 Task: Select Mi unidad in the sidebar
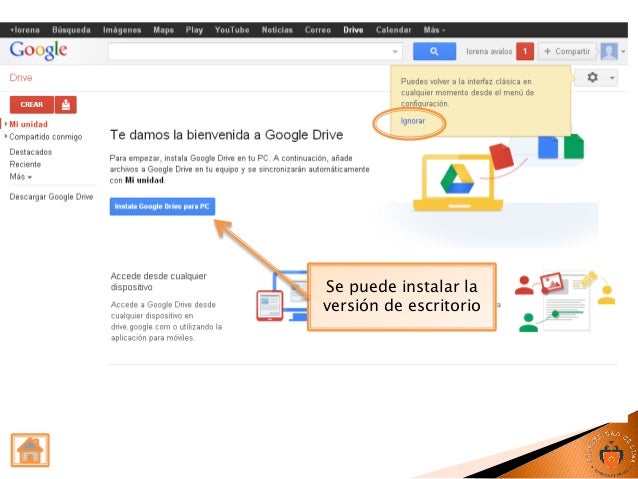28,124
